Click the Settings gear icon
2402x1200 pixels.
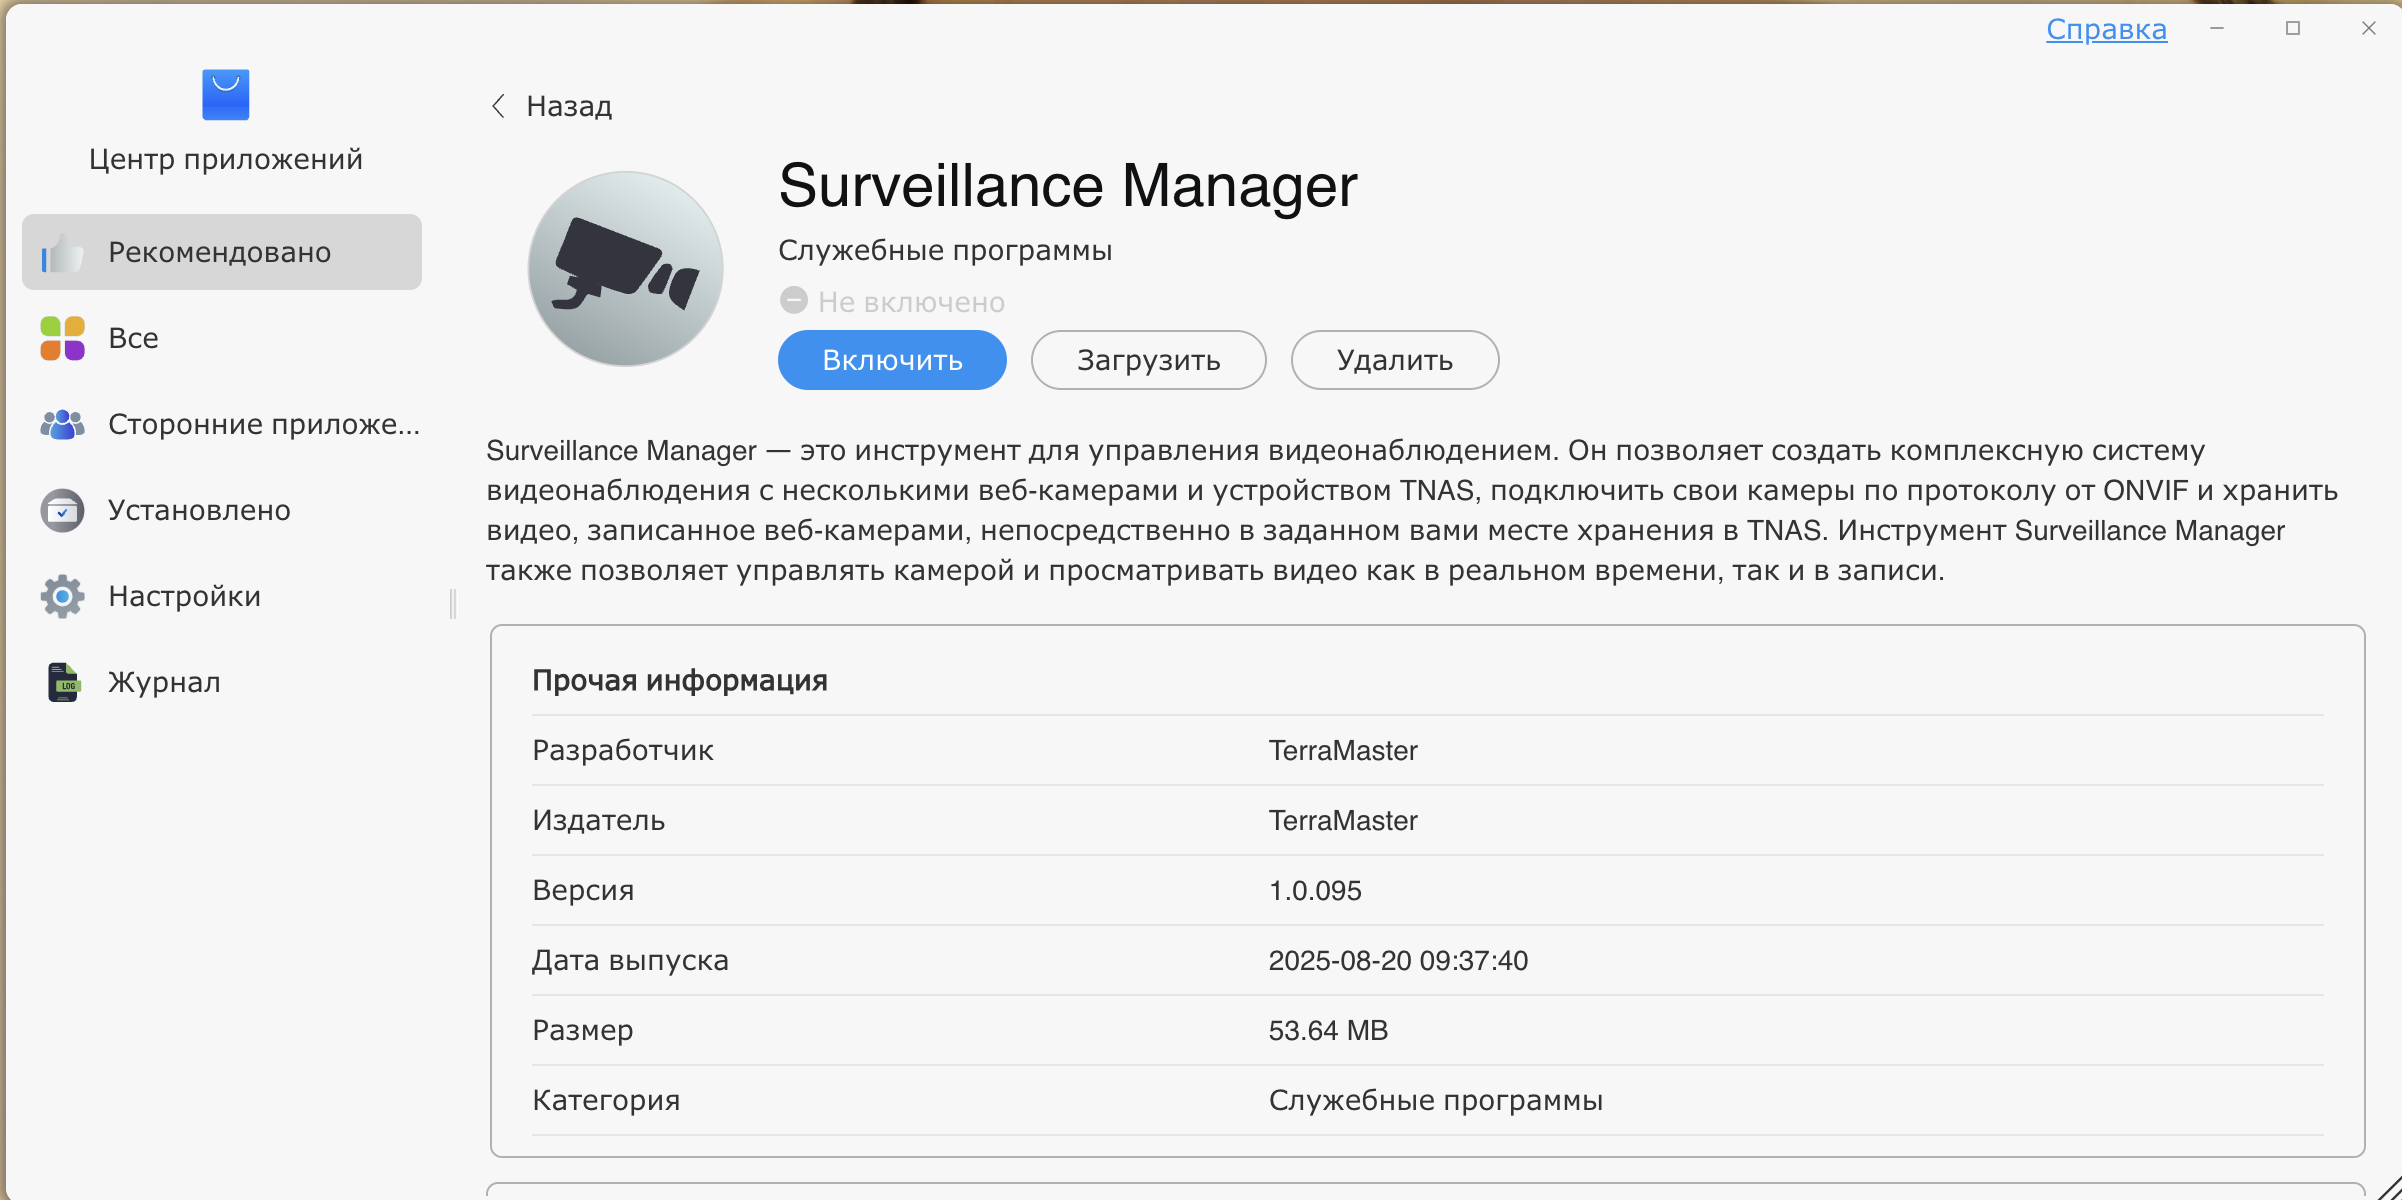coord(62,596)
